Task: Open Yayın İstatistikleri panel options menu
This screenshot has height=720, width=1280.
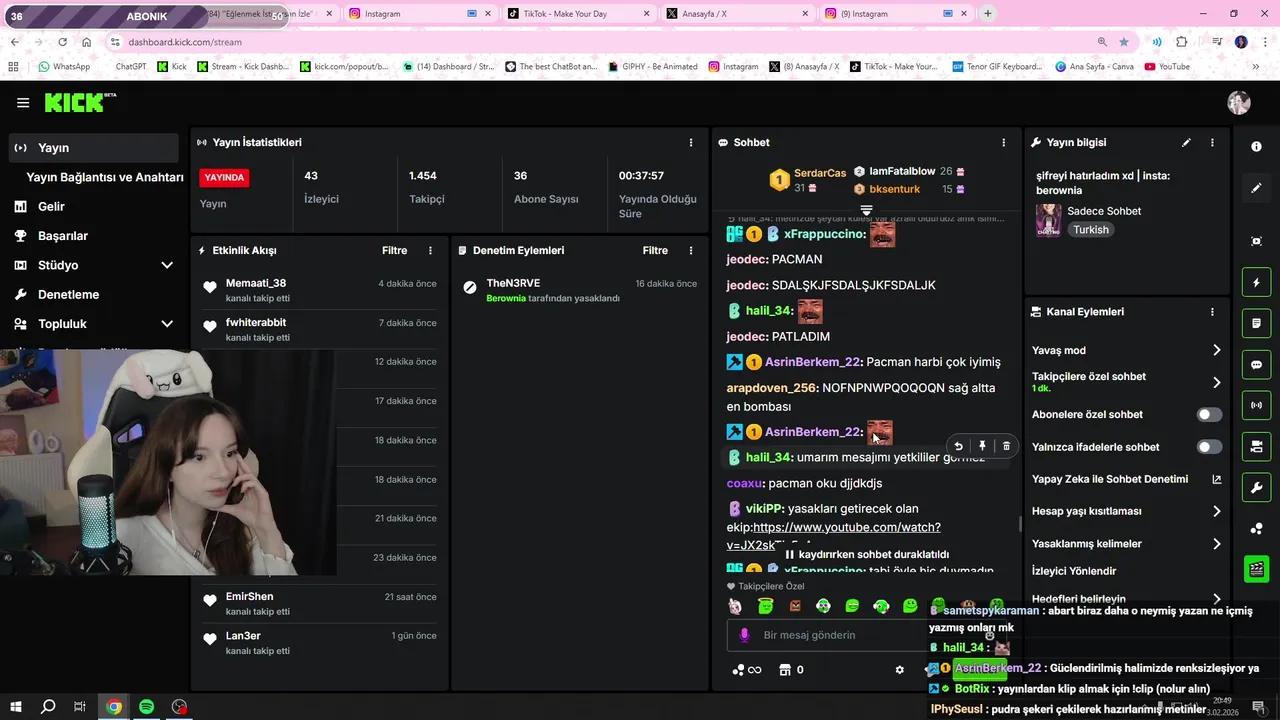Action: tap(690, 142)
